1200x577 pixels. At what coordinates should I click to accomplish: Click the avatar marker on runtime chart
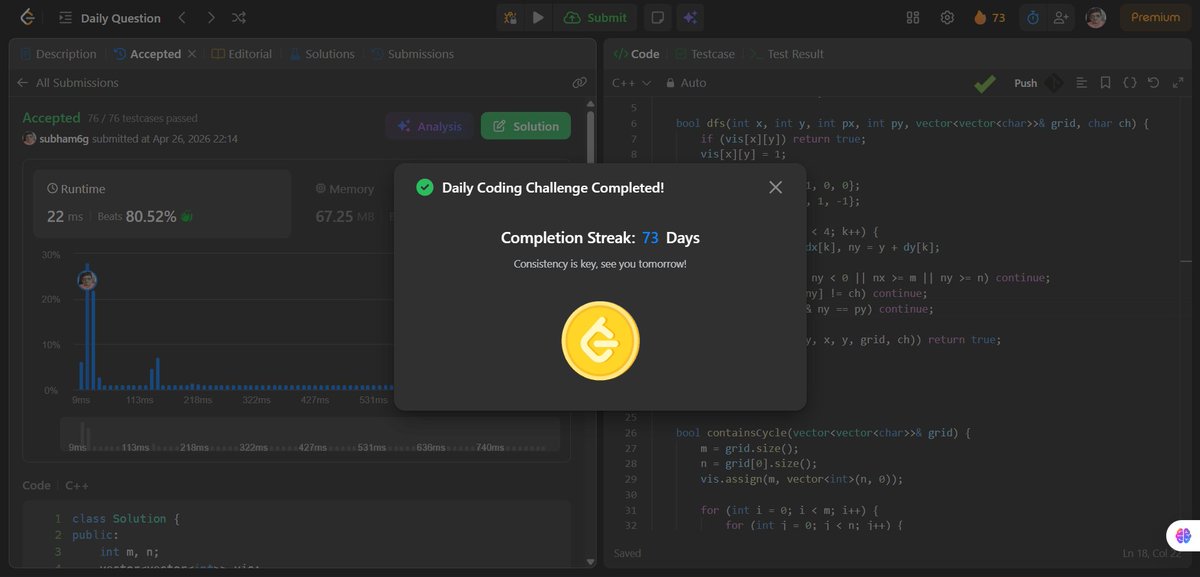tap(87, 280)
